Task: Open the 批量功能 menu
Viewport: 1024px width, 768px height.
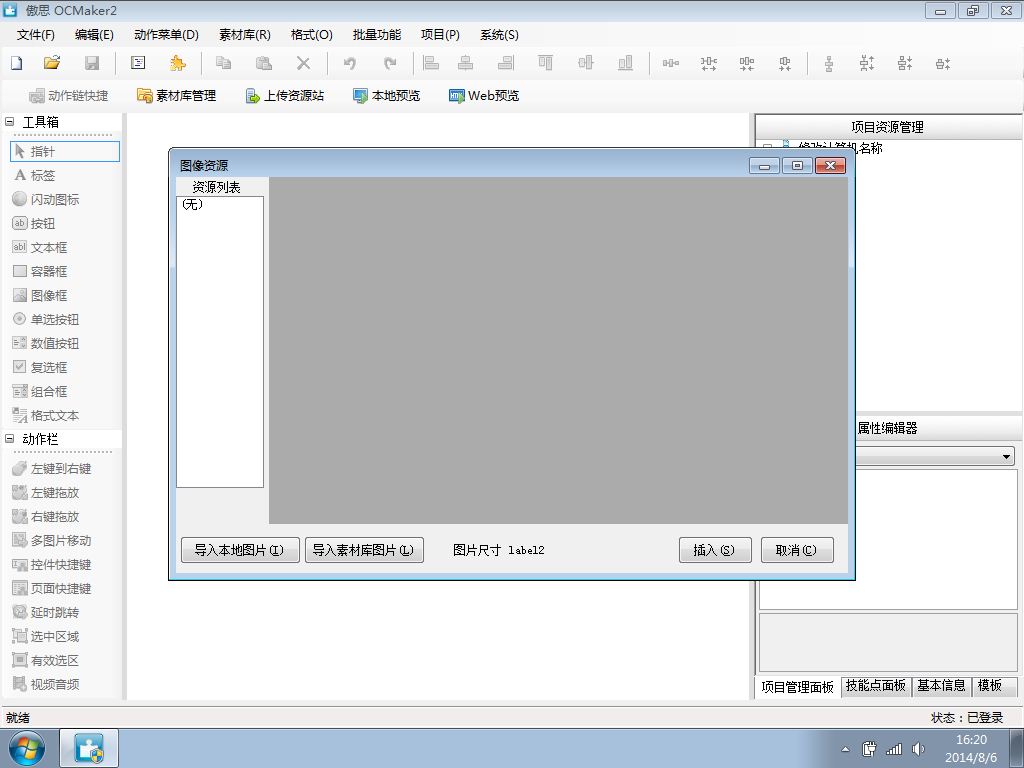Action: pyautogui.click(x=377, y=35)
